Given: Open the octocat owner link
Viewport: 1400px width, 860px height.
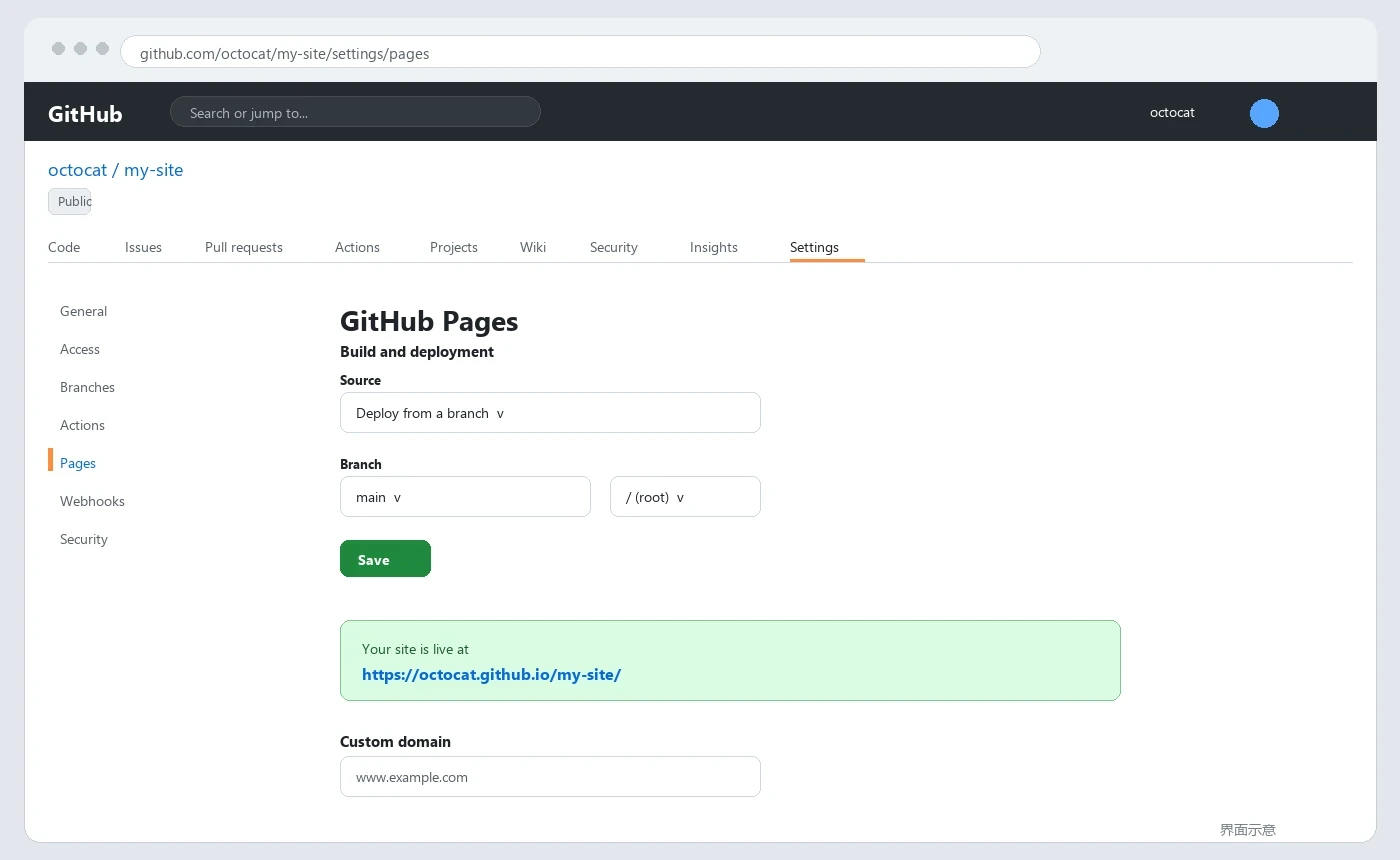Looking at the screenshot, I should click(77, 170).
